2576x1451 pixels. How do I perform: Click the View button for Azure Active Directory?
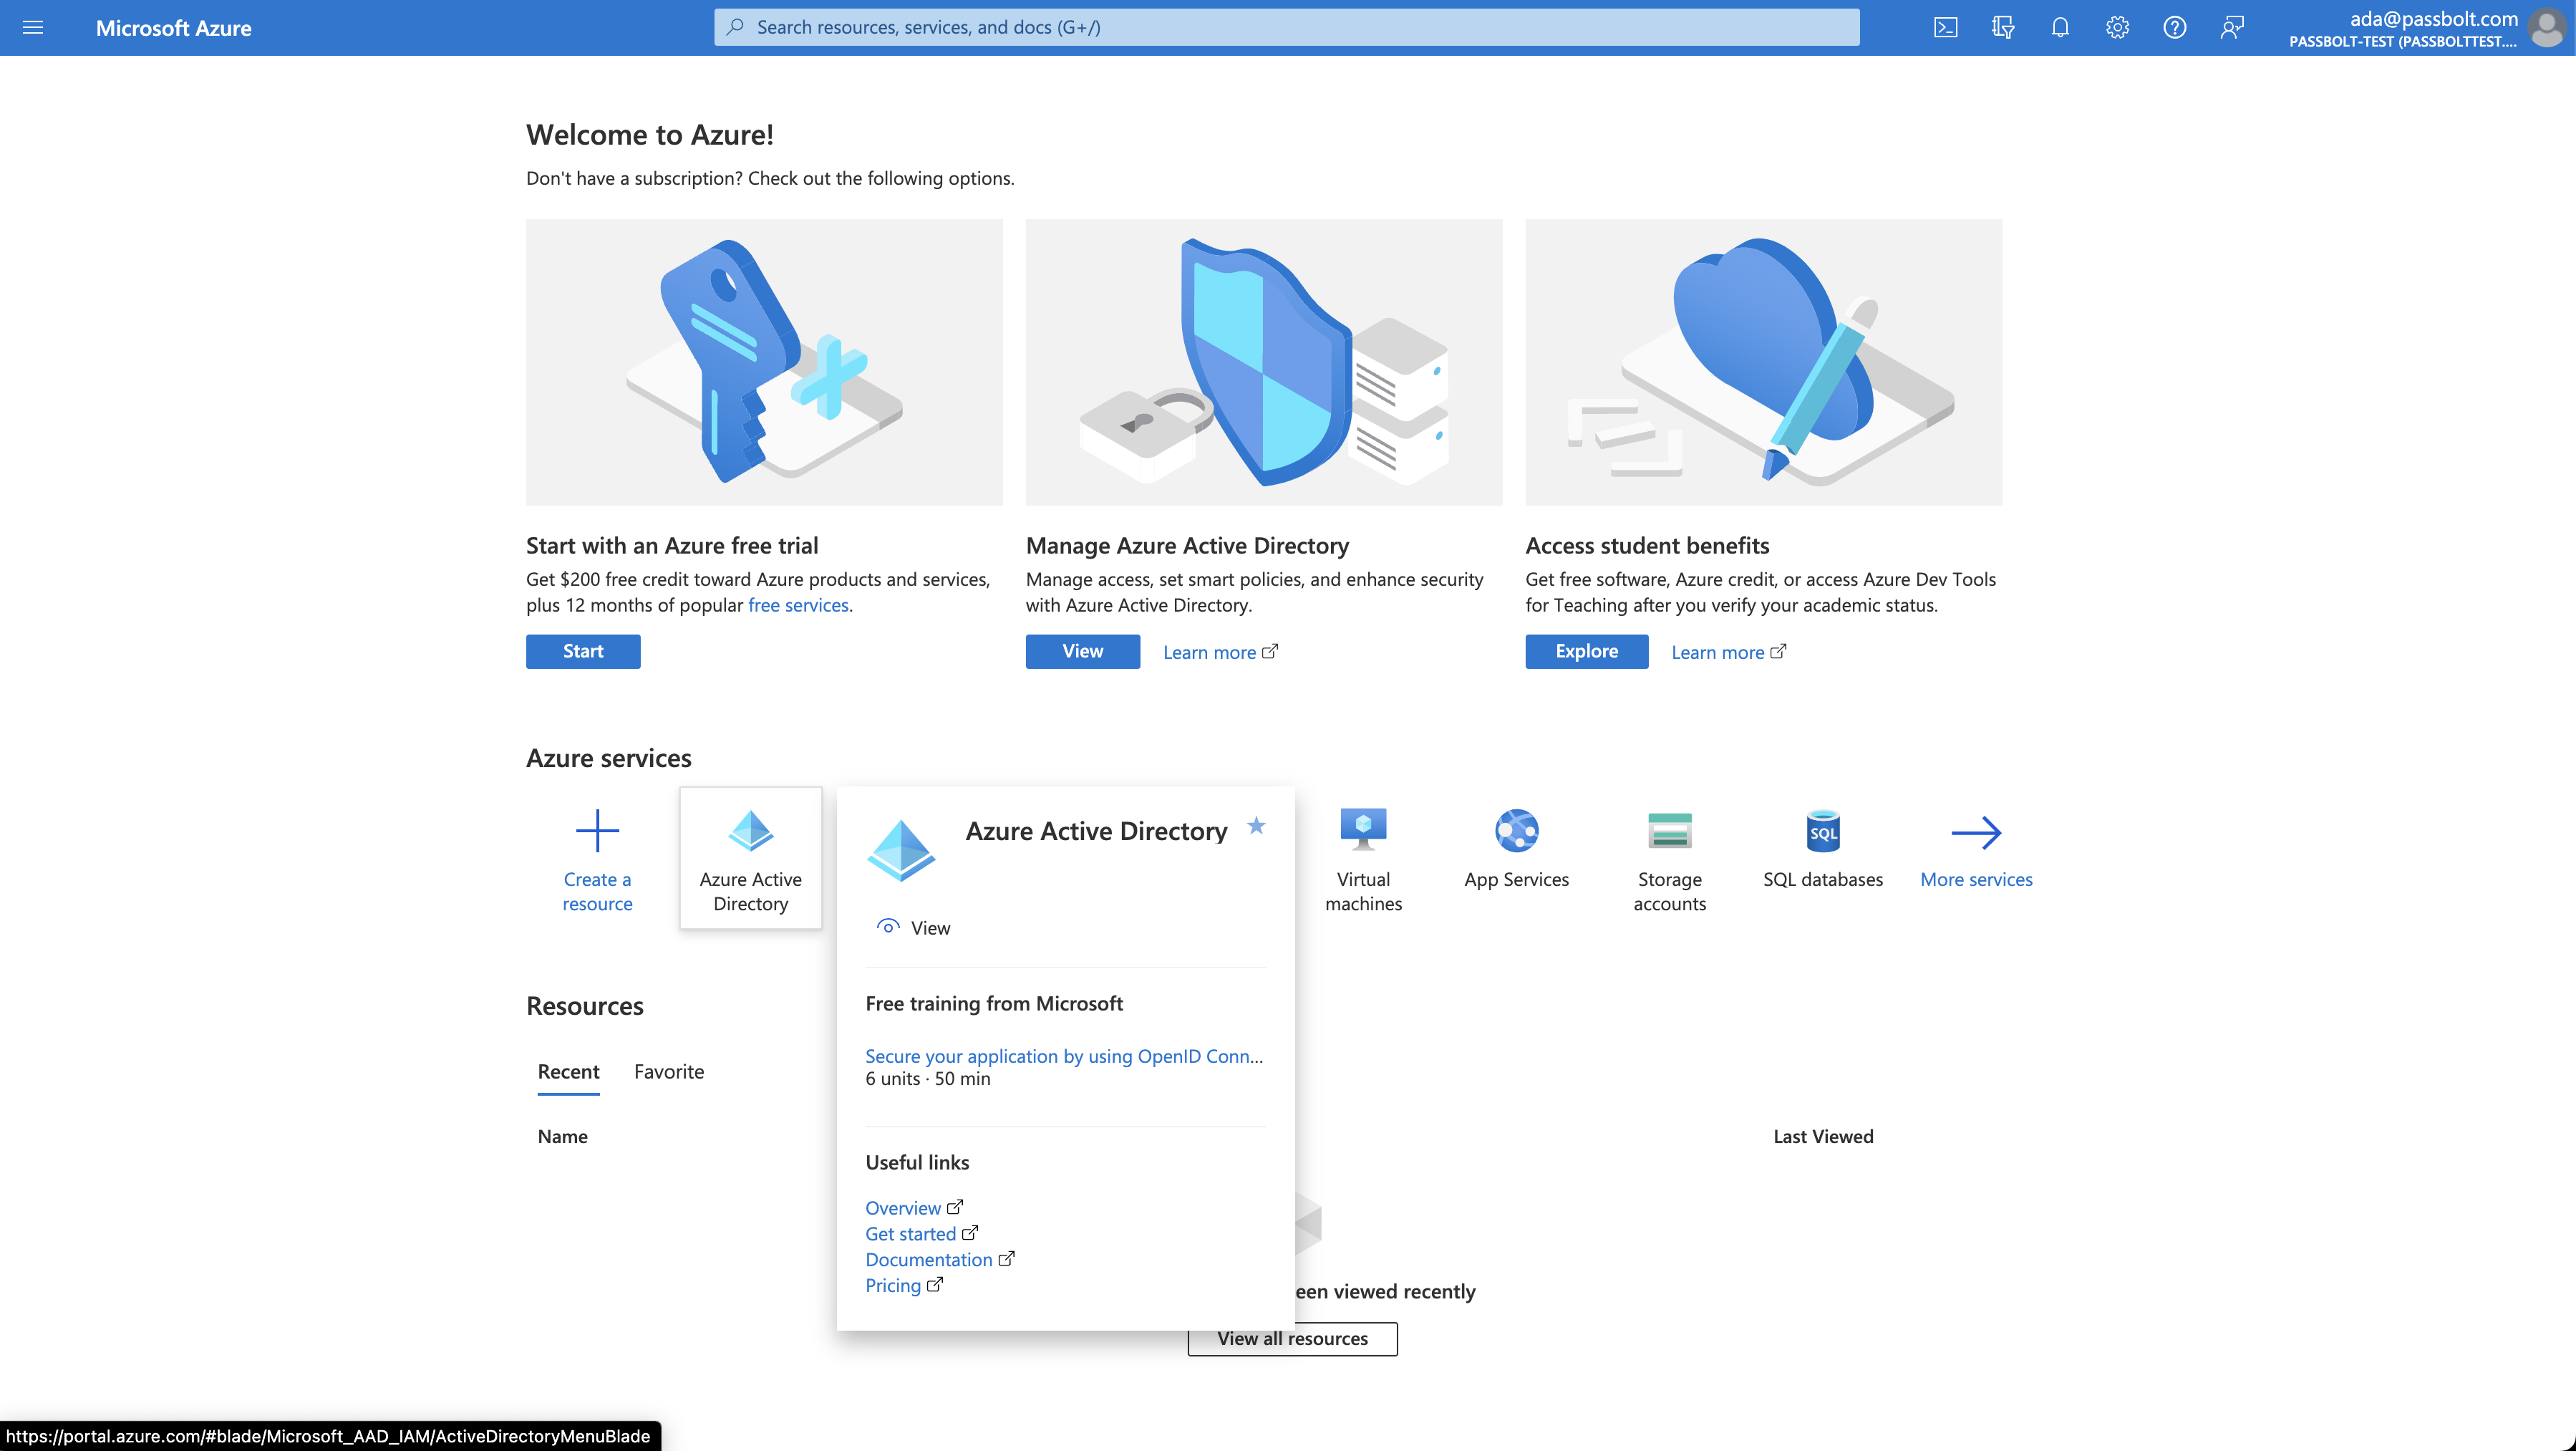(x=913, y=927)
